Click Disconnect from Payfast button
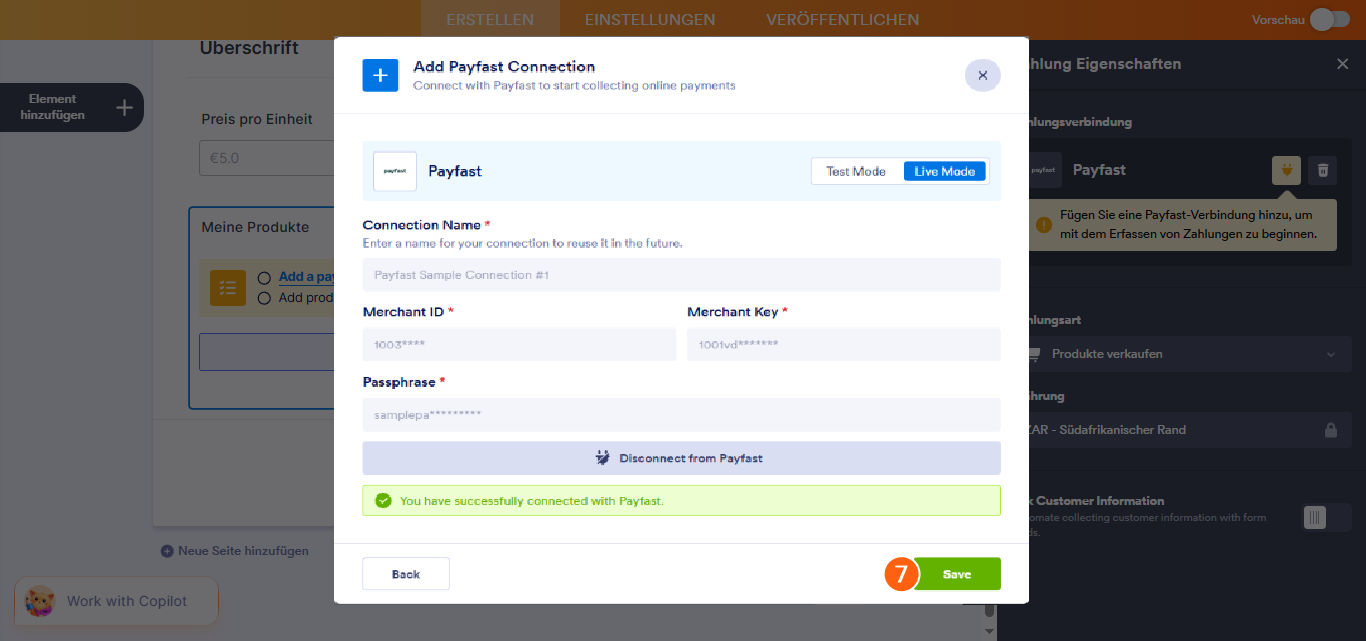The width and height of the screenshot is (1366, 641). (x=681, y=458)
